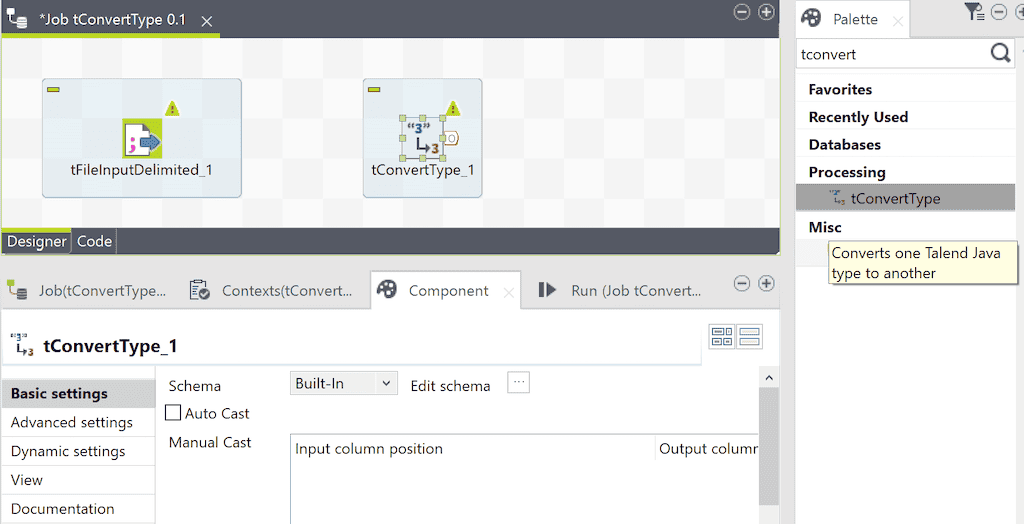The height and width of the screenshot is (524, 1024).
Task: Open the View settings section
Action: [78, 480]
